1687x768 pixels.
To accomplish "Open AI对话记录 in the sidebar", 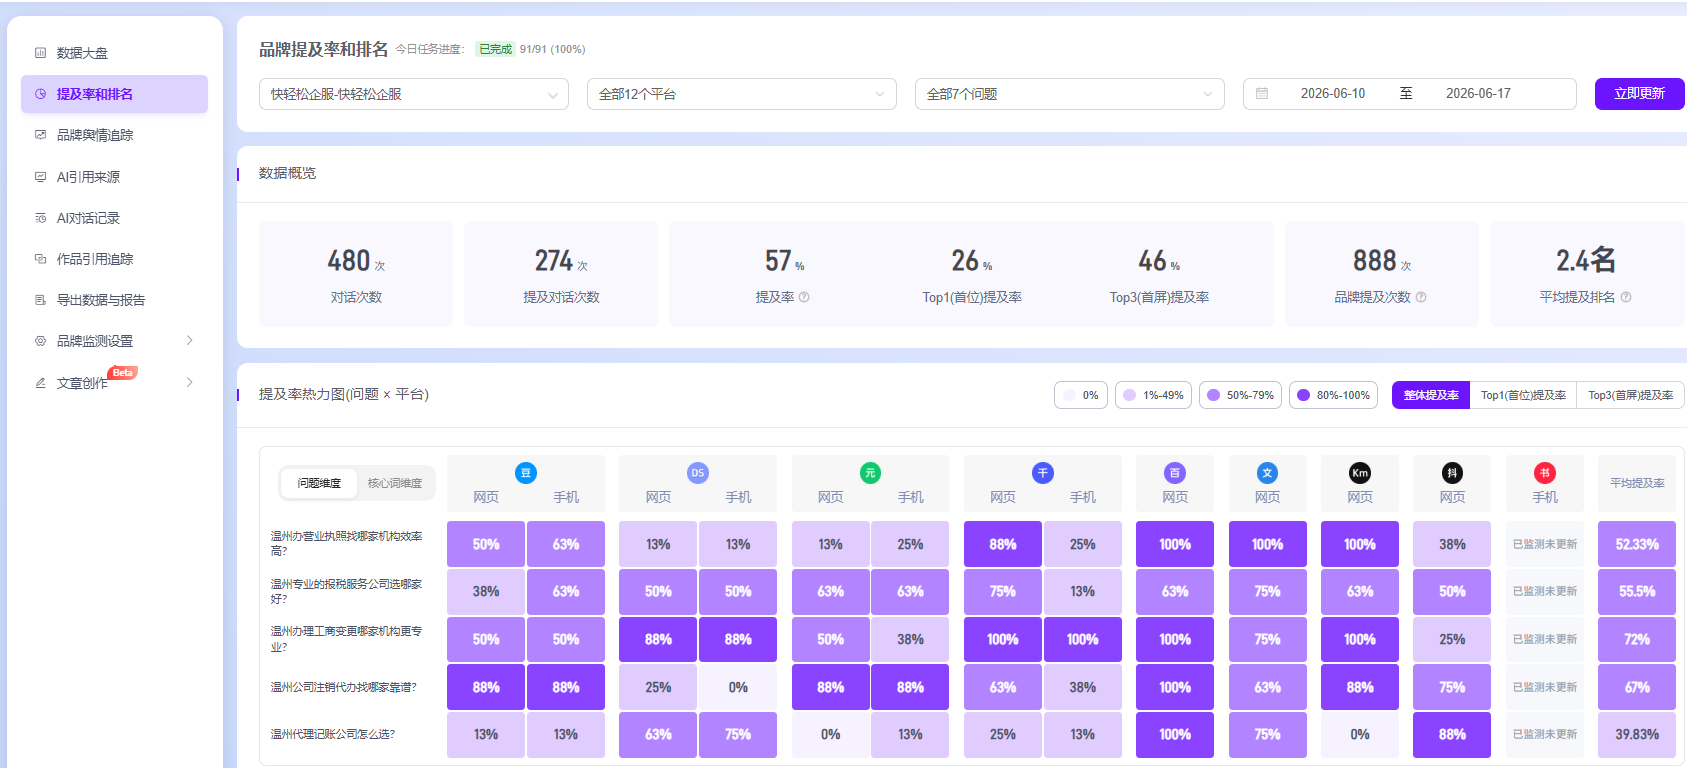I will click(114, 218).
